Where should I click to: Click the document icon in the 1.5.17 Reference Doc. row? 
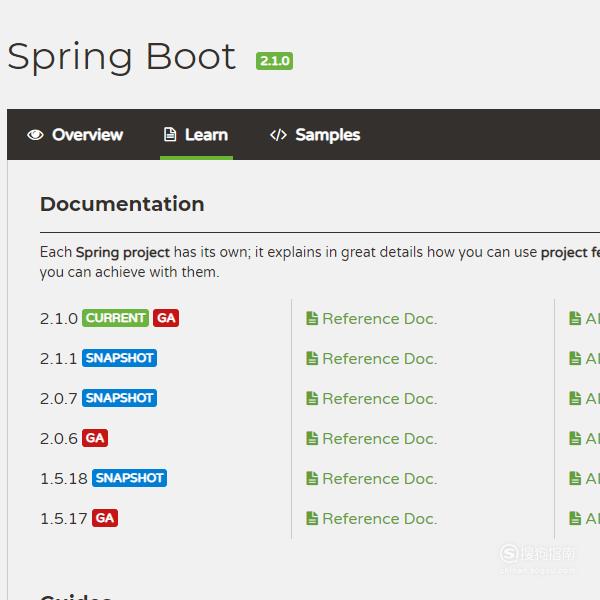312,518
